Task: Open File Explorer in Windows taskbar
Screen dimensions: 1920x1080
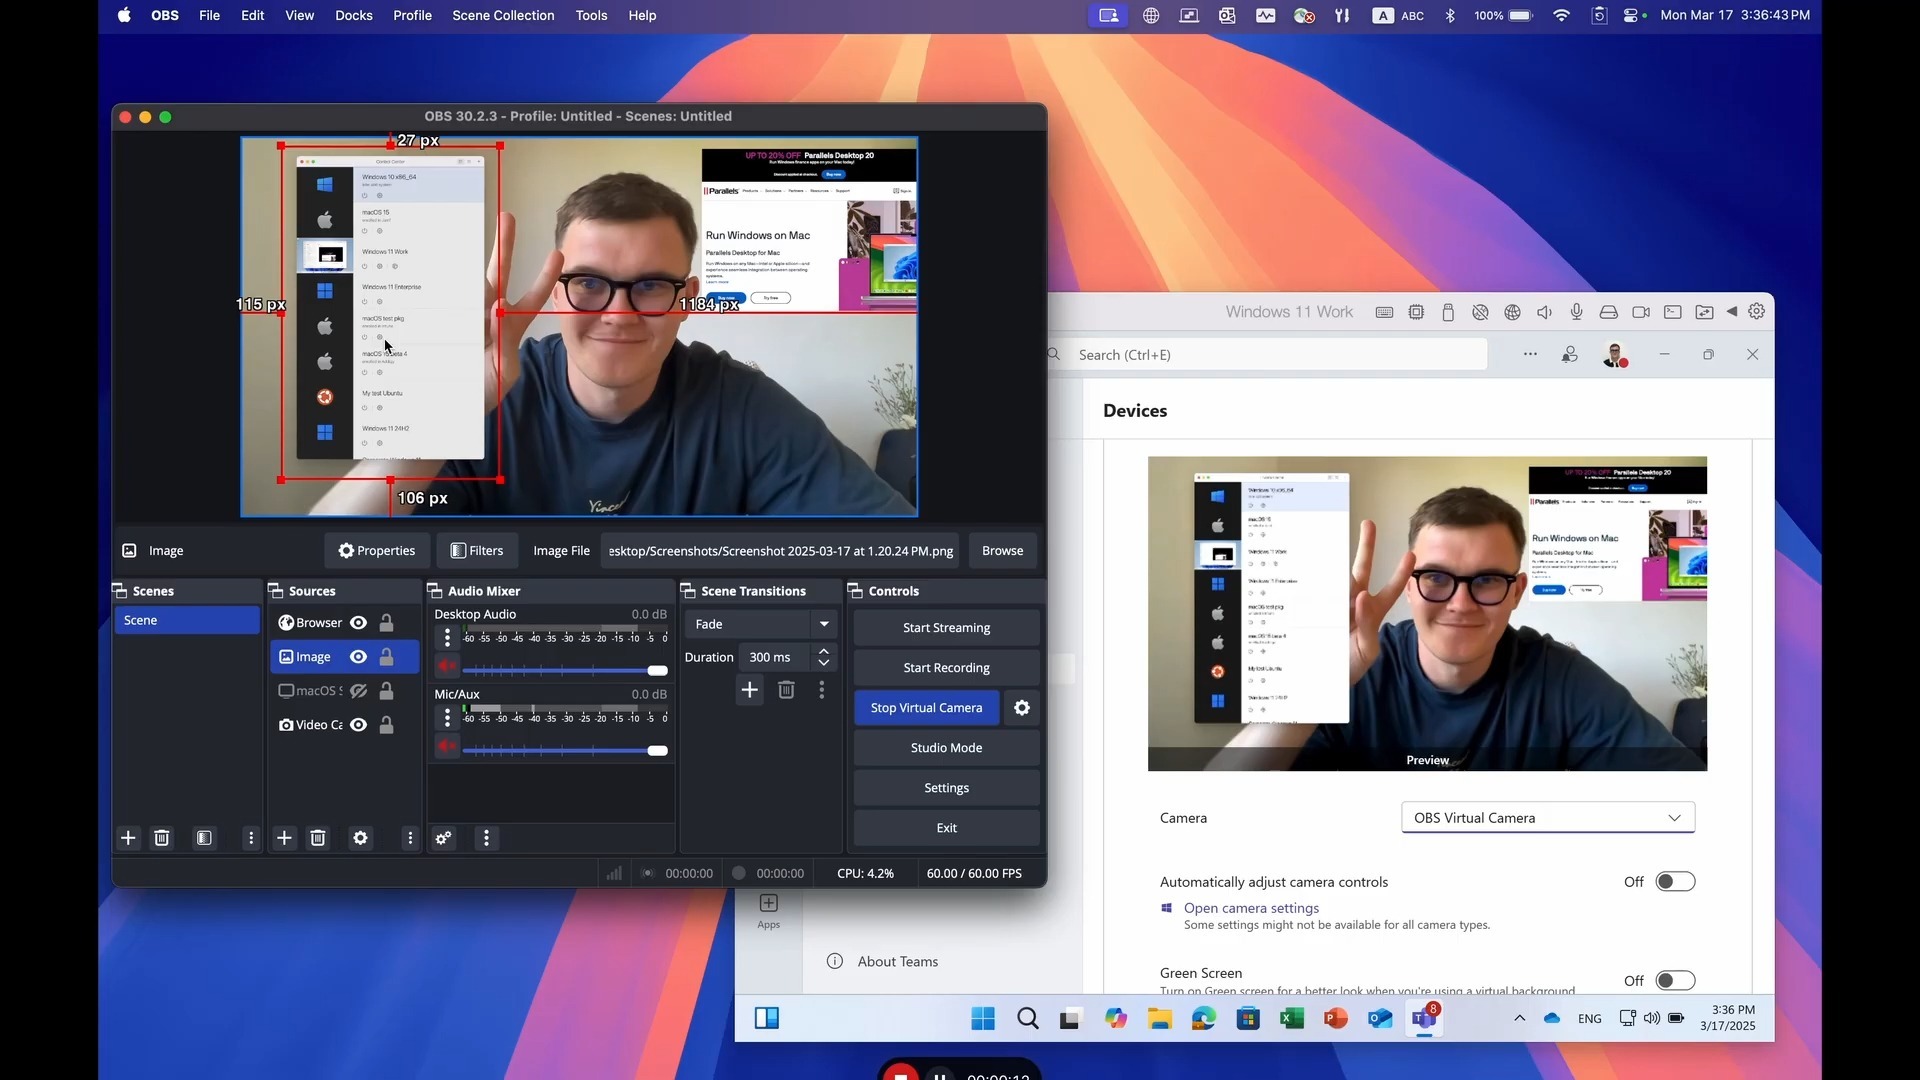Action: coord(1160,1018)
